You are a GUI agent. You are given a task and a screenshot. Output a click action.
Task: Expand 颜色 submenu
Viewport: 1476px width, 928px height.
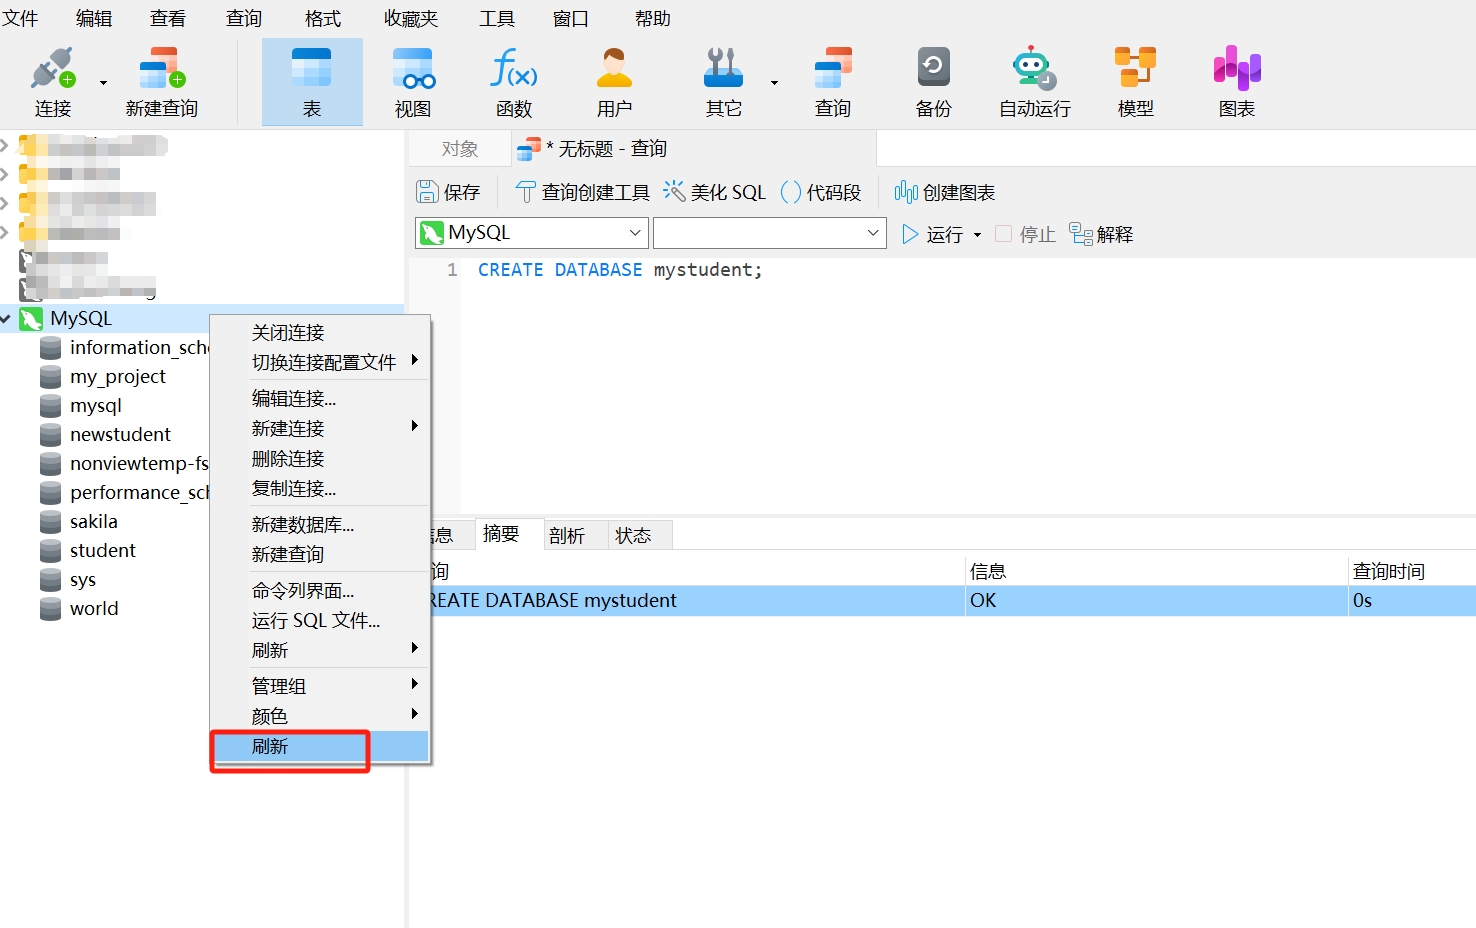[x=320, y=716]
